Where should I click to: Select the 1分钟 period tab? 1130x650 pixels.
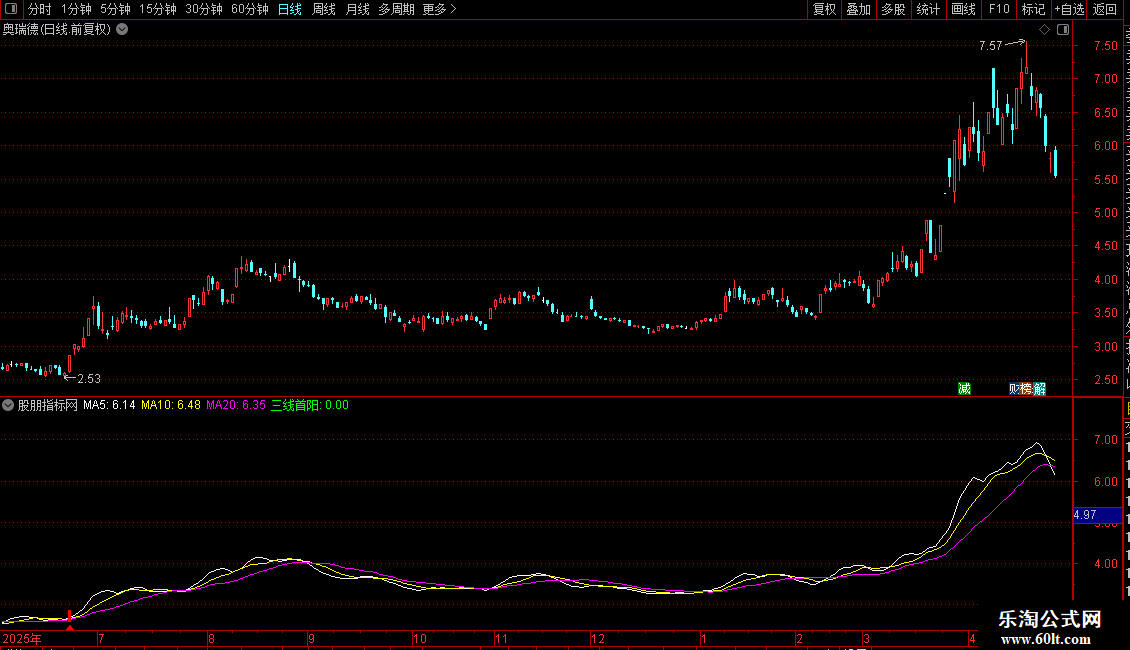click(76, 9)
